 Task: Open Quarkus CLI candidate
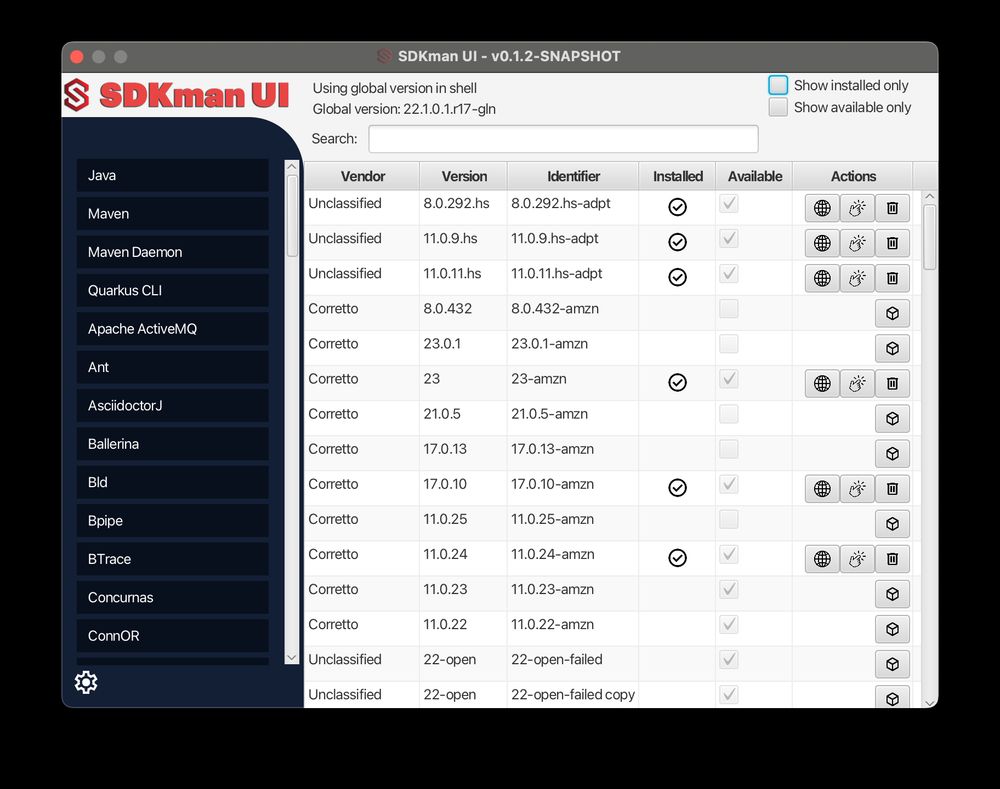click(x=172, y=290)
